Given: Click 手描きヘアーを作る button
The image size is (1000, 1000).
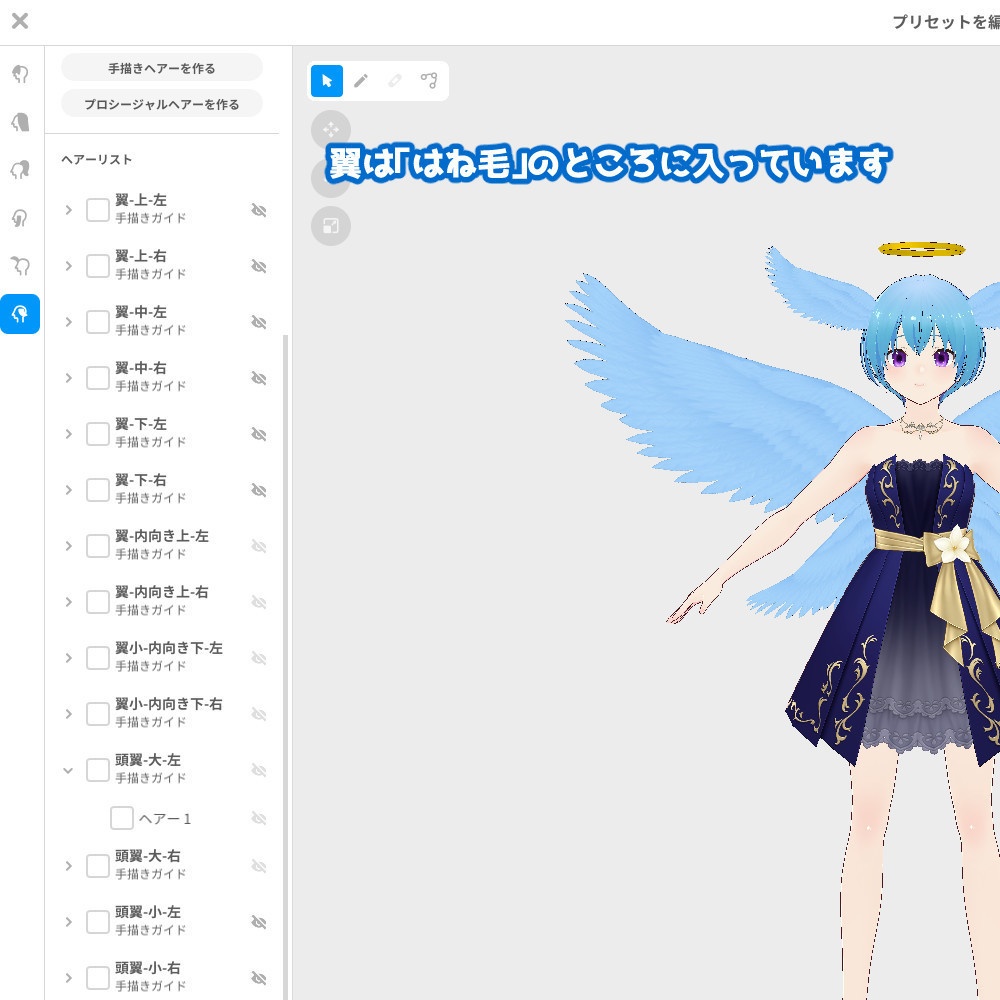Looking at the screenshot, I should [161, 67].
